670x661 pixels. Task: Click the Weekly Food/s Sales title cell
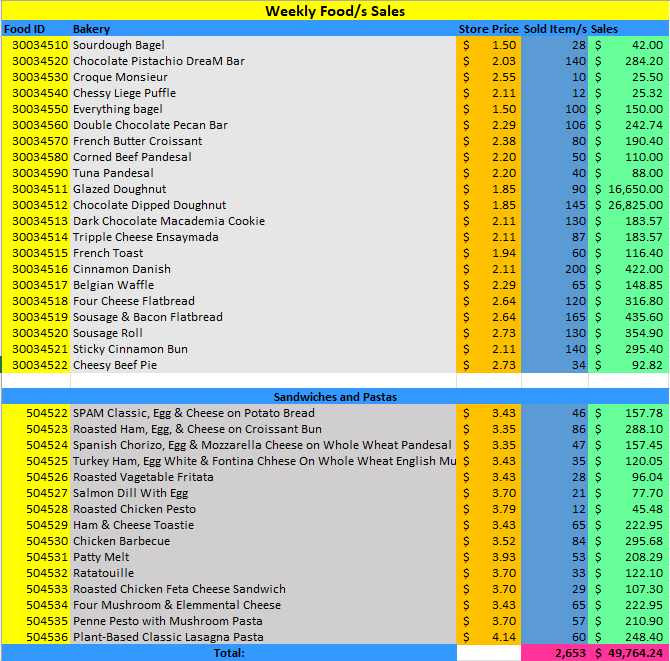pos(334,11)
